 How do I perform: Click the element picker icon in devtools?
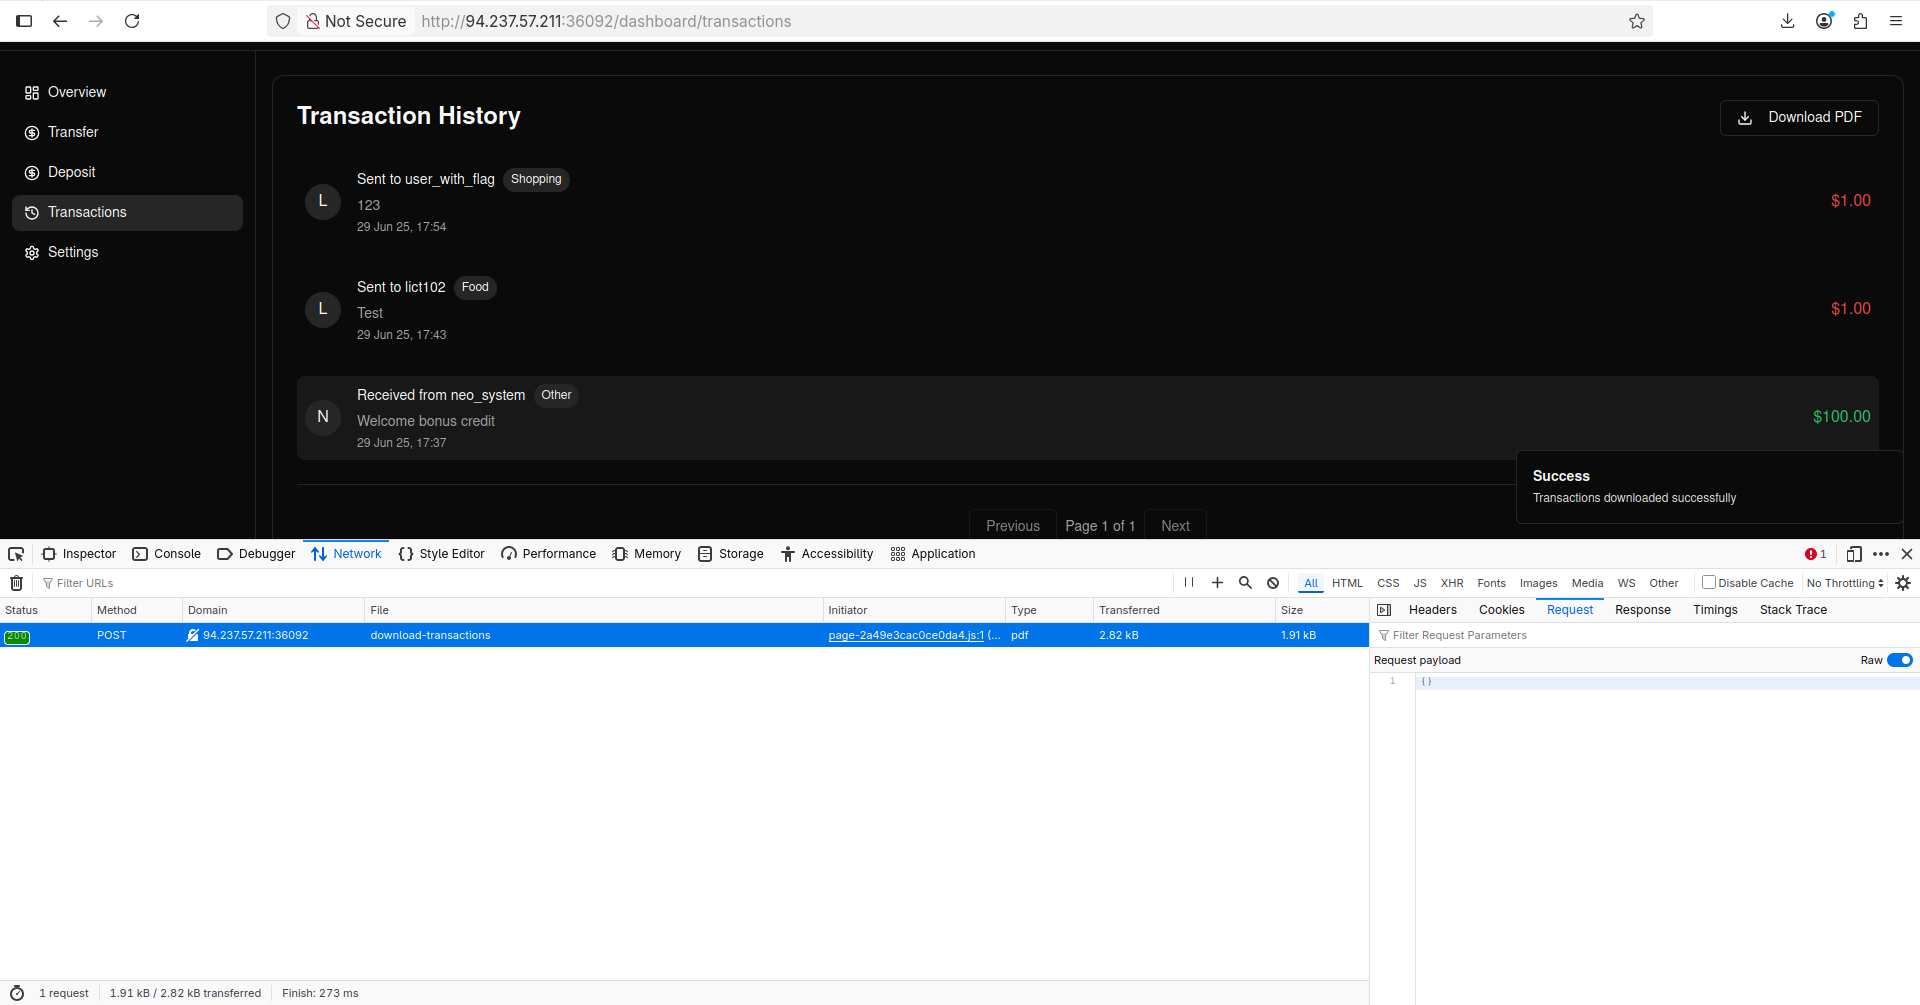tap(16, 554)
